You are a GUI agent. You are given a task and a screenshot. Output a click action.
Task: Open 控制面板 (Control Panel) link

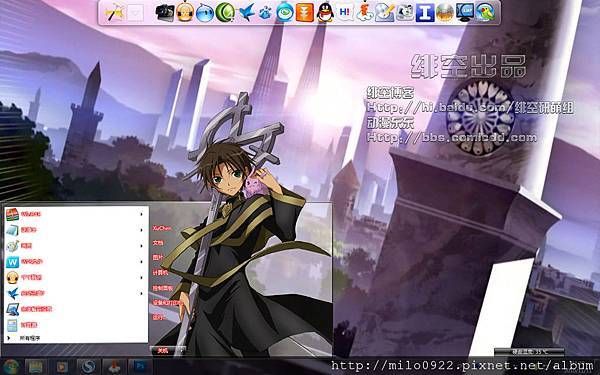coord(163,288)
